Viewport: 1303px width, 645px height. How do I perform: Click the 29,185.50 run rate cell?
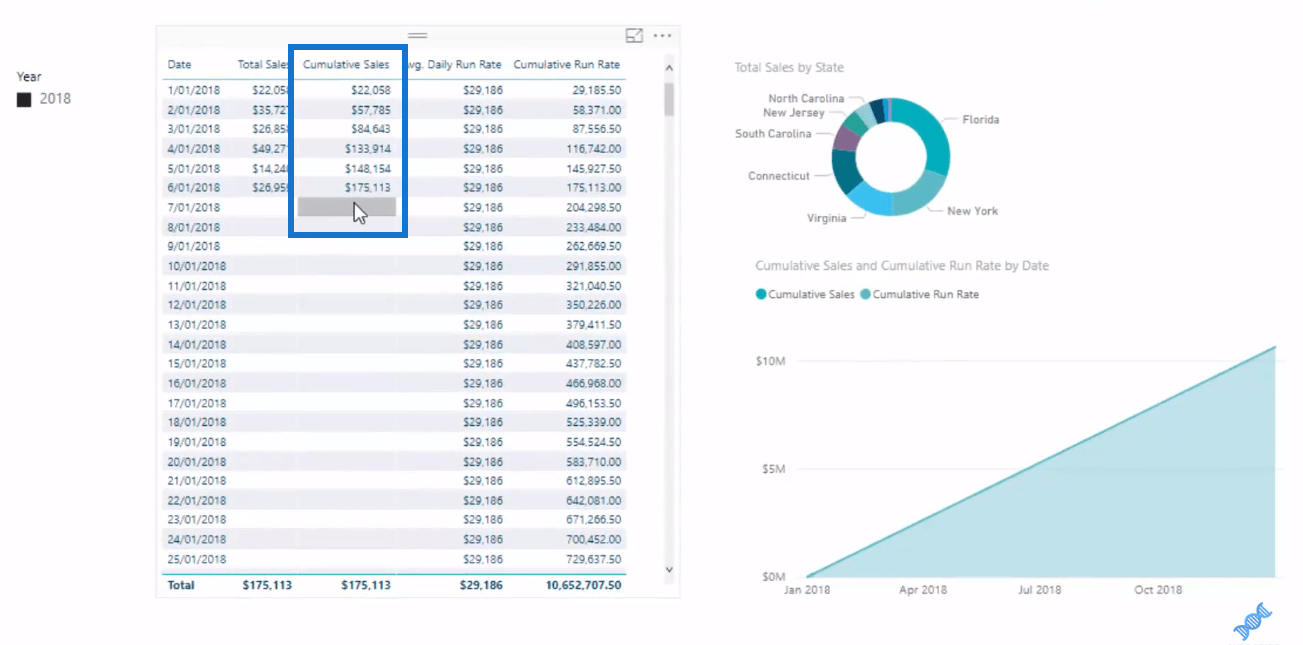coord(597,90)
